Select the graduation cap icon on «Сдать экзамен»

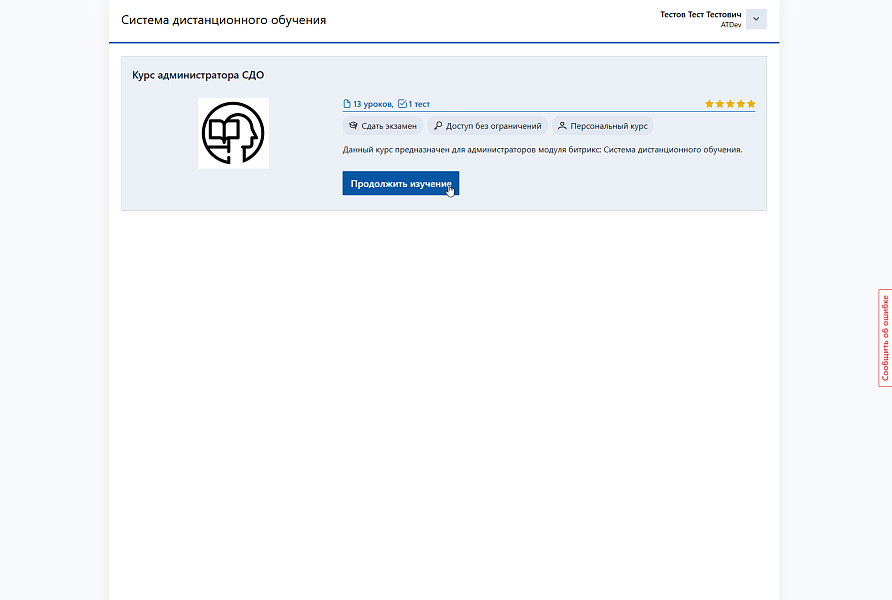[x=354, y=125]
